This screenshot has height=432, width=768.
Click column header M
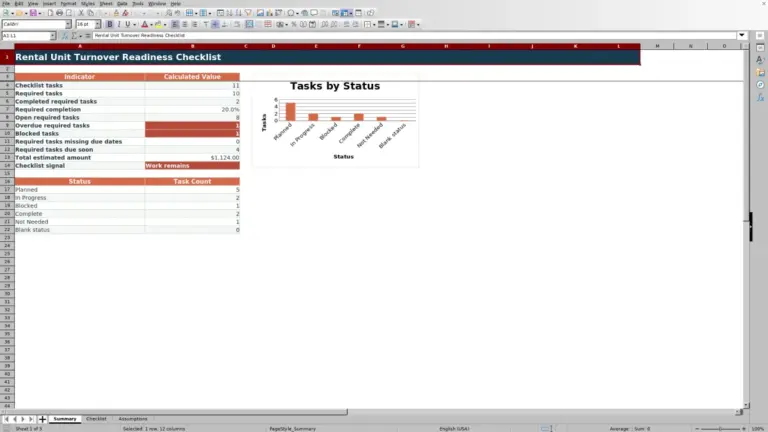tap(657, 46)
